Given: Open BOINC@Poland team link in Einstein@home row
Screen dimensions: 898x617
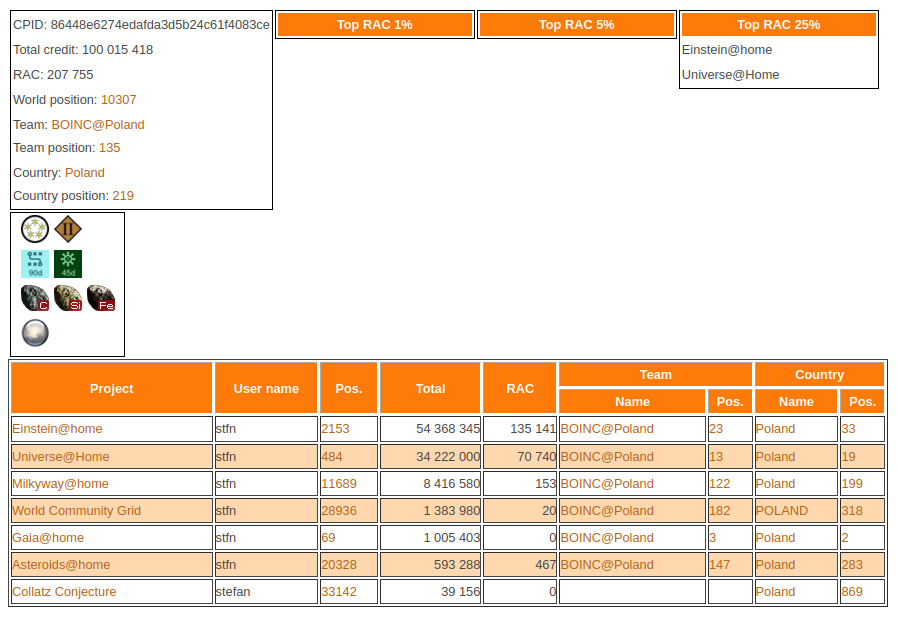Looking at the screenshot, I should 607,429.
